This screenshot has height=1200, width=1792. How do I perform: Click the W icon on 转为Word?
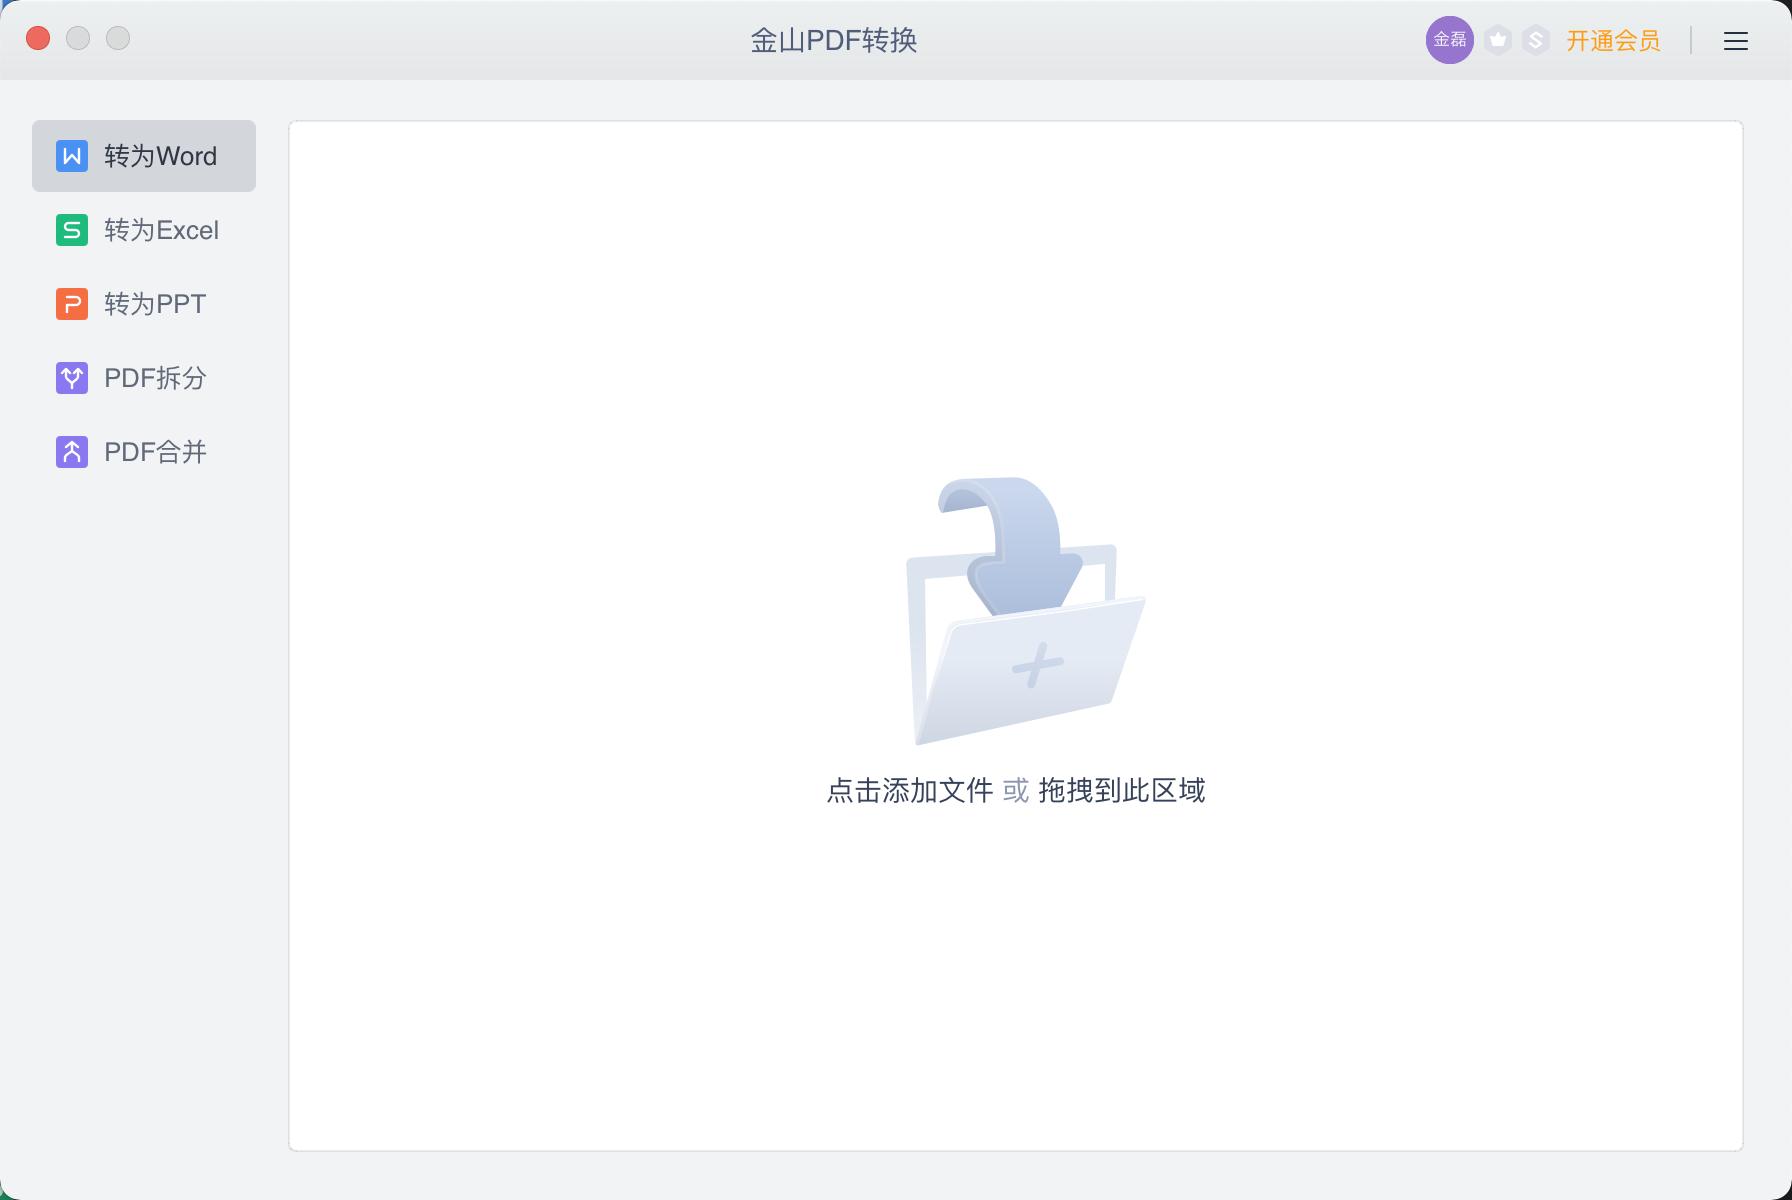pyautogui.click(x=70, y=155)
